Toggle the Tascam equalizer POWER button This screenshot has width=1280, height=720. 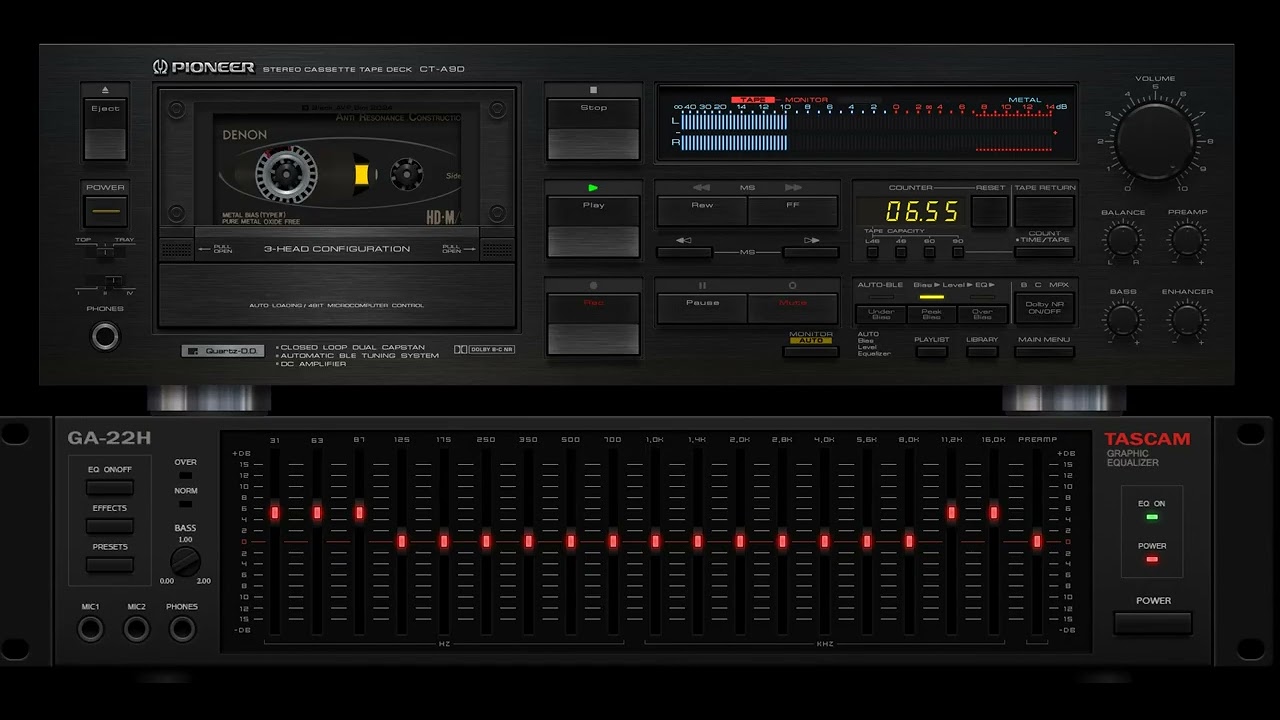click(x=1153, y=623)
